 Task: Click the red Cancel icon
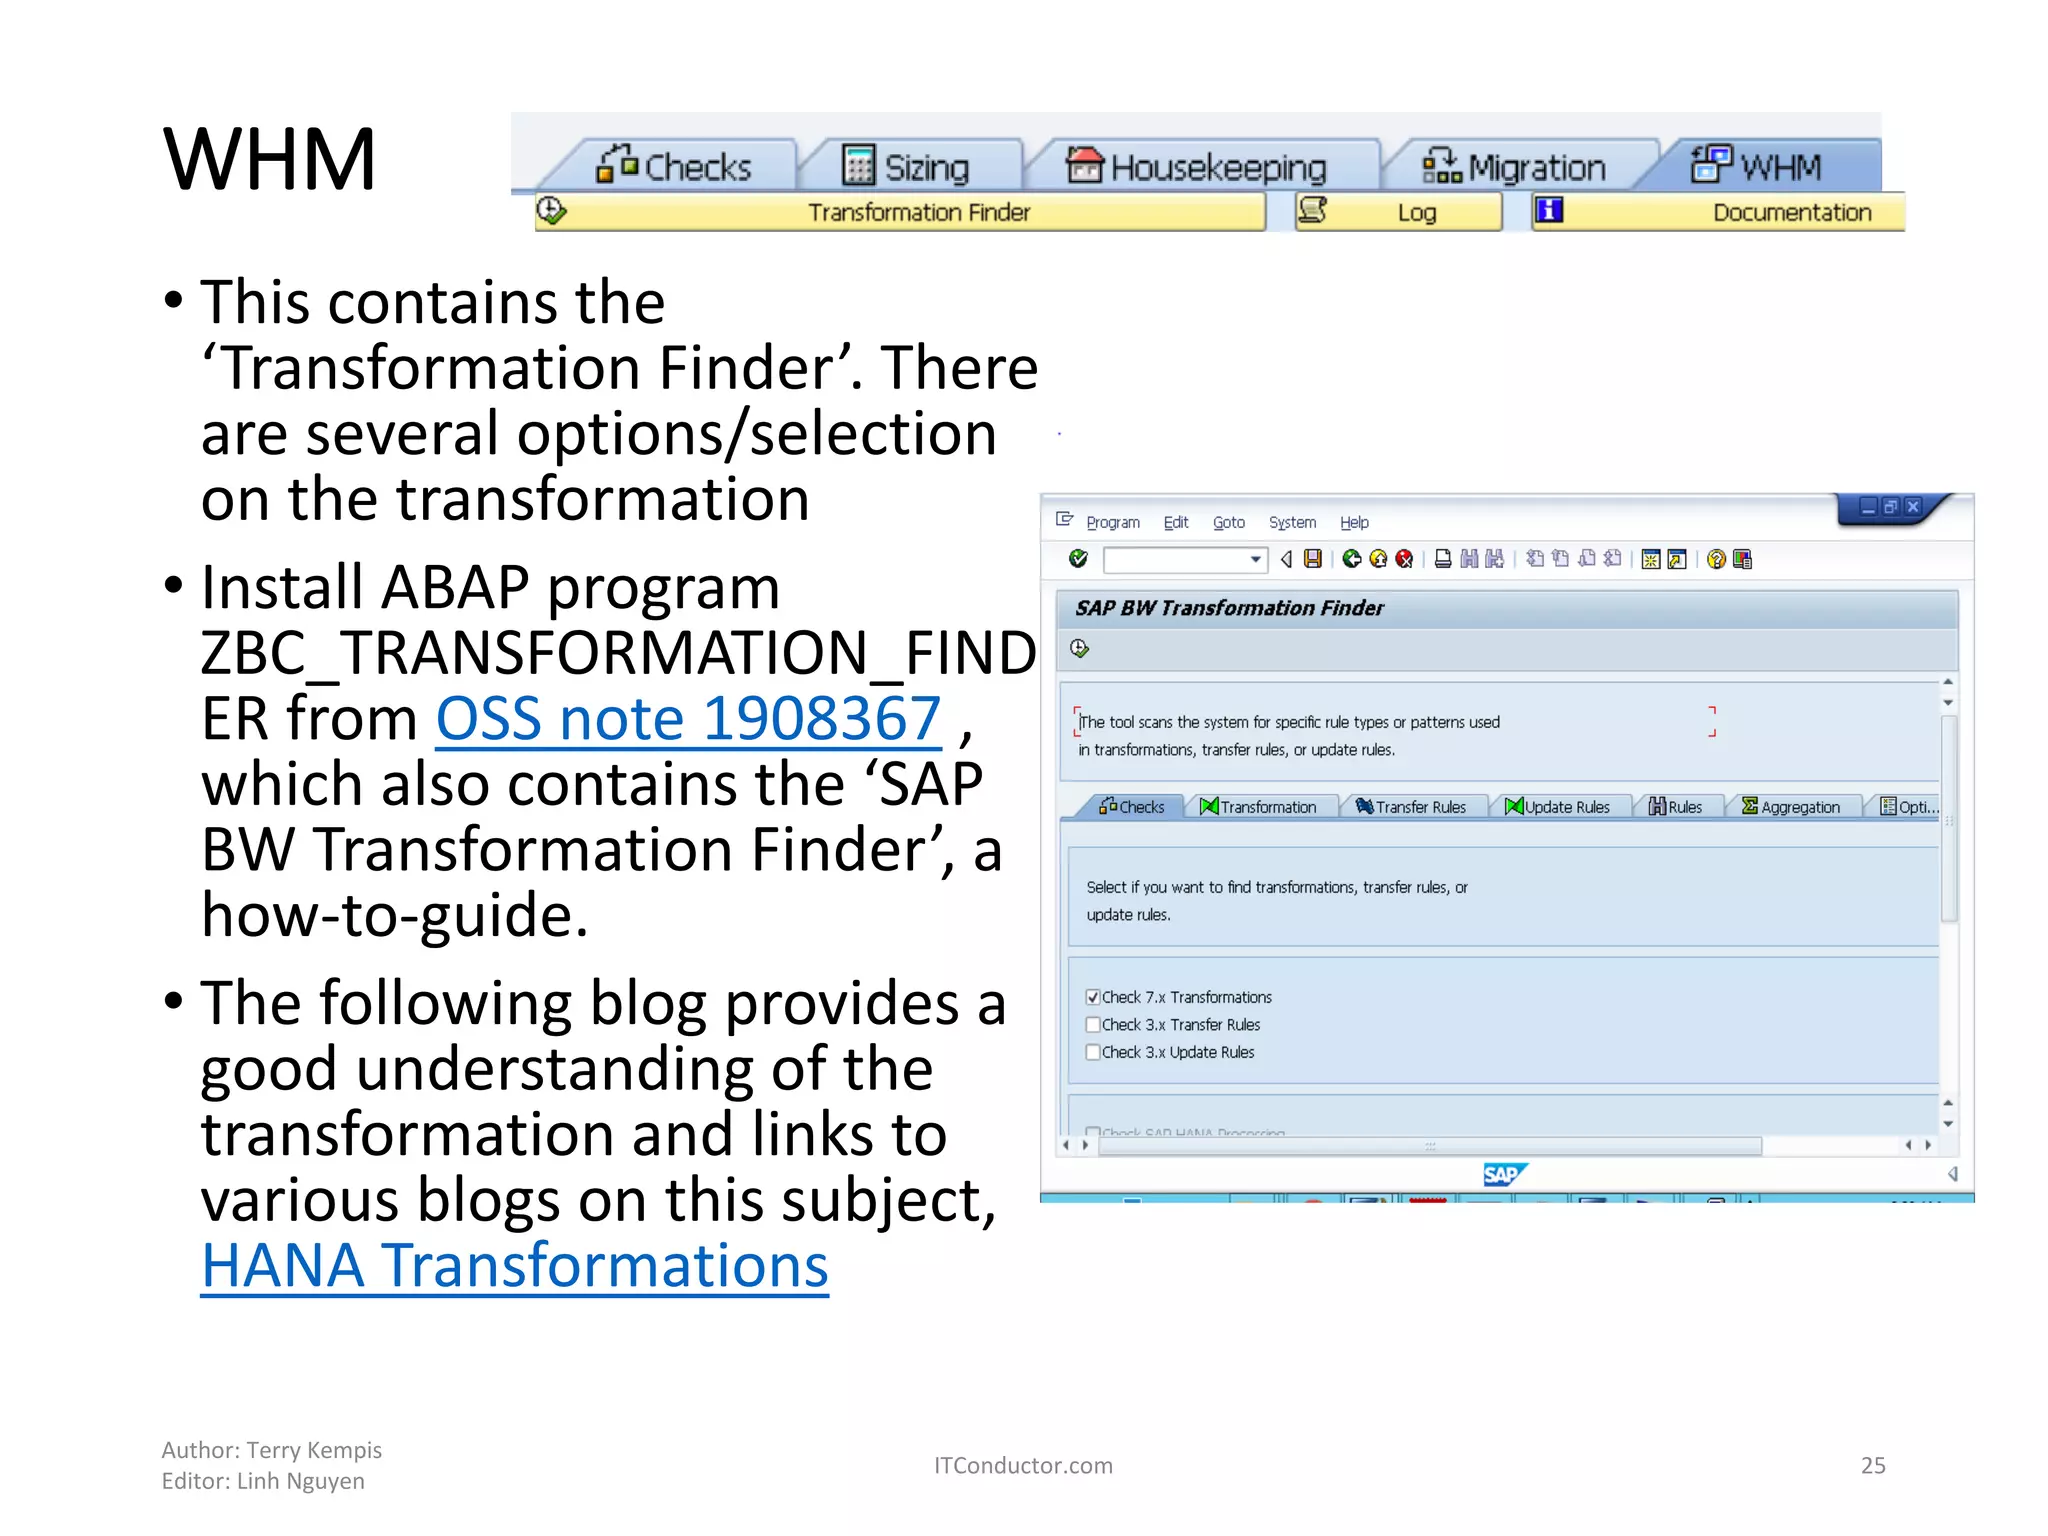click(x=1404, y=559)
